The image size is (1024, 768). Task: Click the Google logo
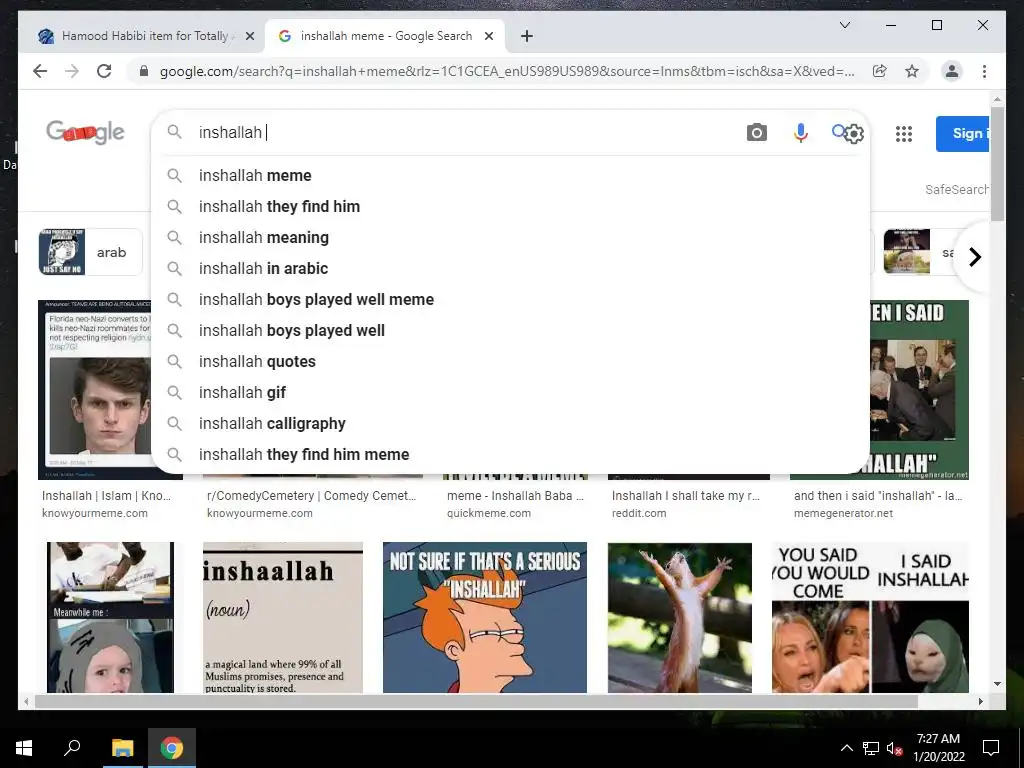tap(85, 132)
